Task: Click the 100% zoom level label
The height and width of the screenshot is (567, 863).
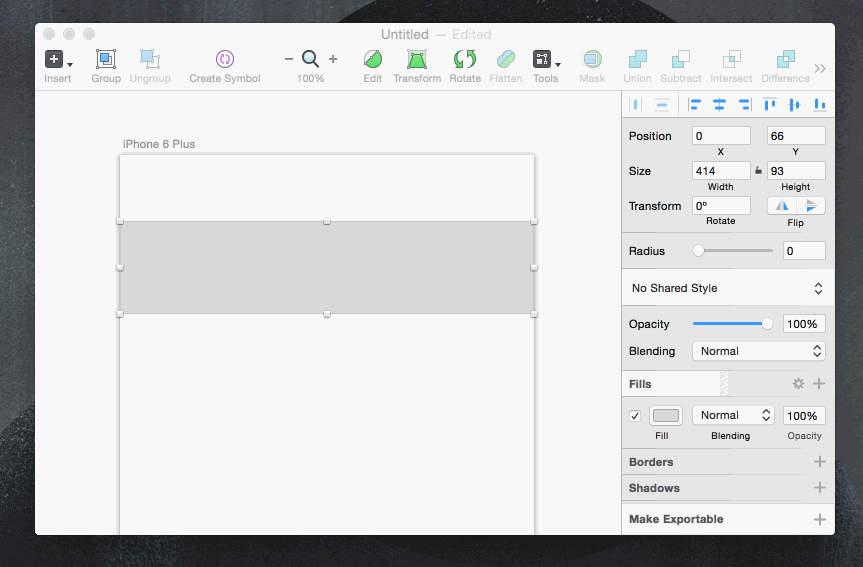Action: [x=310, y=79]
